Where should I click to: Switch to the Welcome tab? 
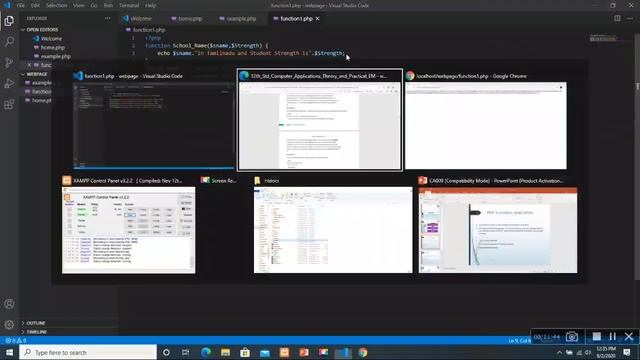[x=138, y=18]
